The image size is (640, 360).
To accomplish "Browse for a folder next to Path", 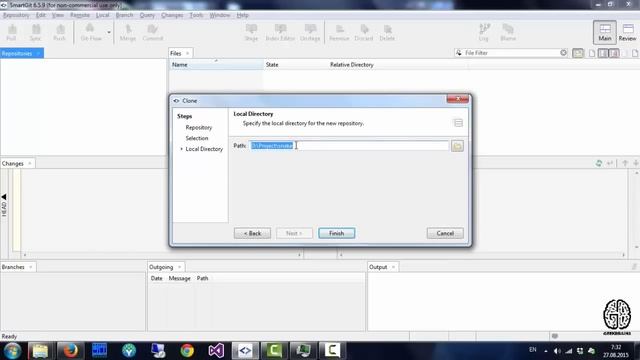I will [x=457, y=146].
